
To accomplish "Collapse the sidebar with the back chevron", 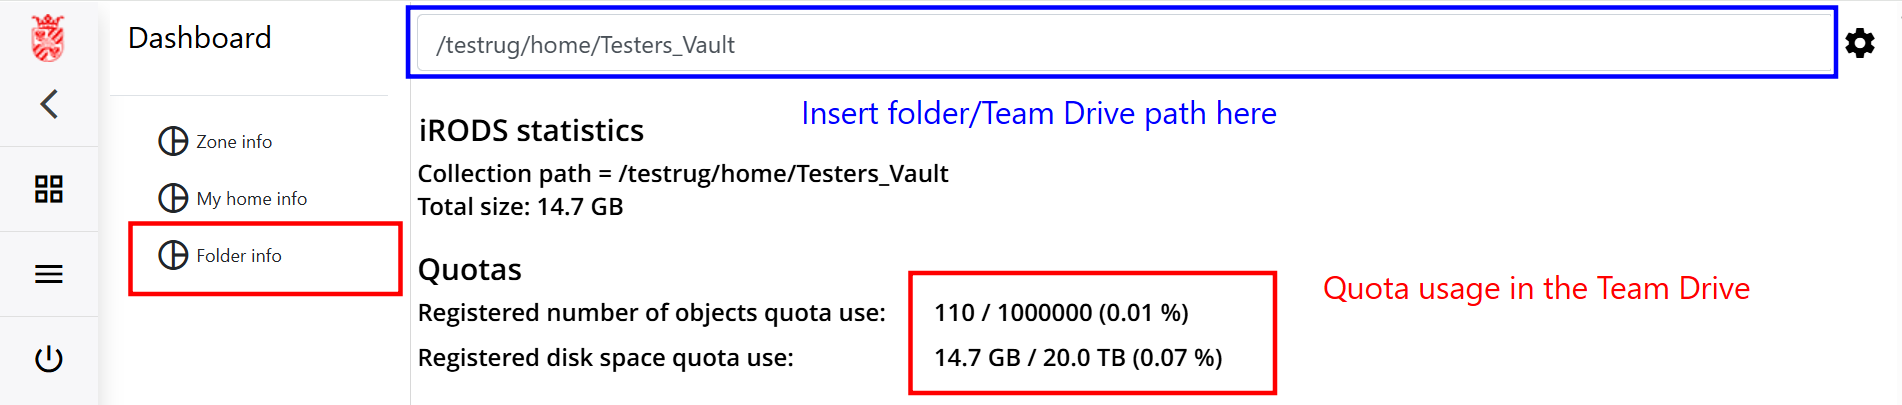I will [48, 104].
